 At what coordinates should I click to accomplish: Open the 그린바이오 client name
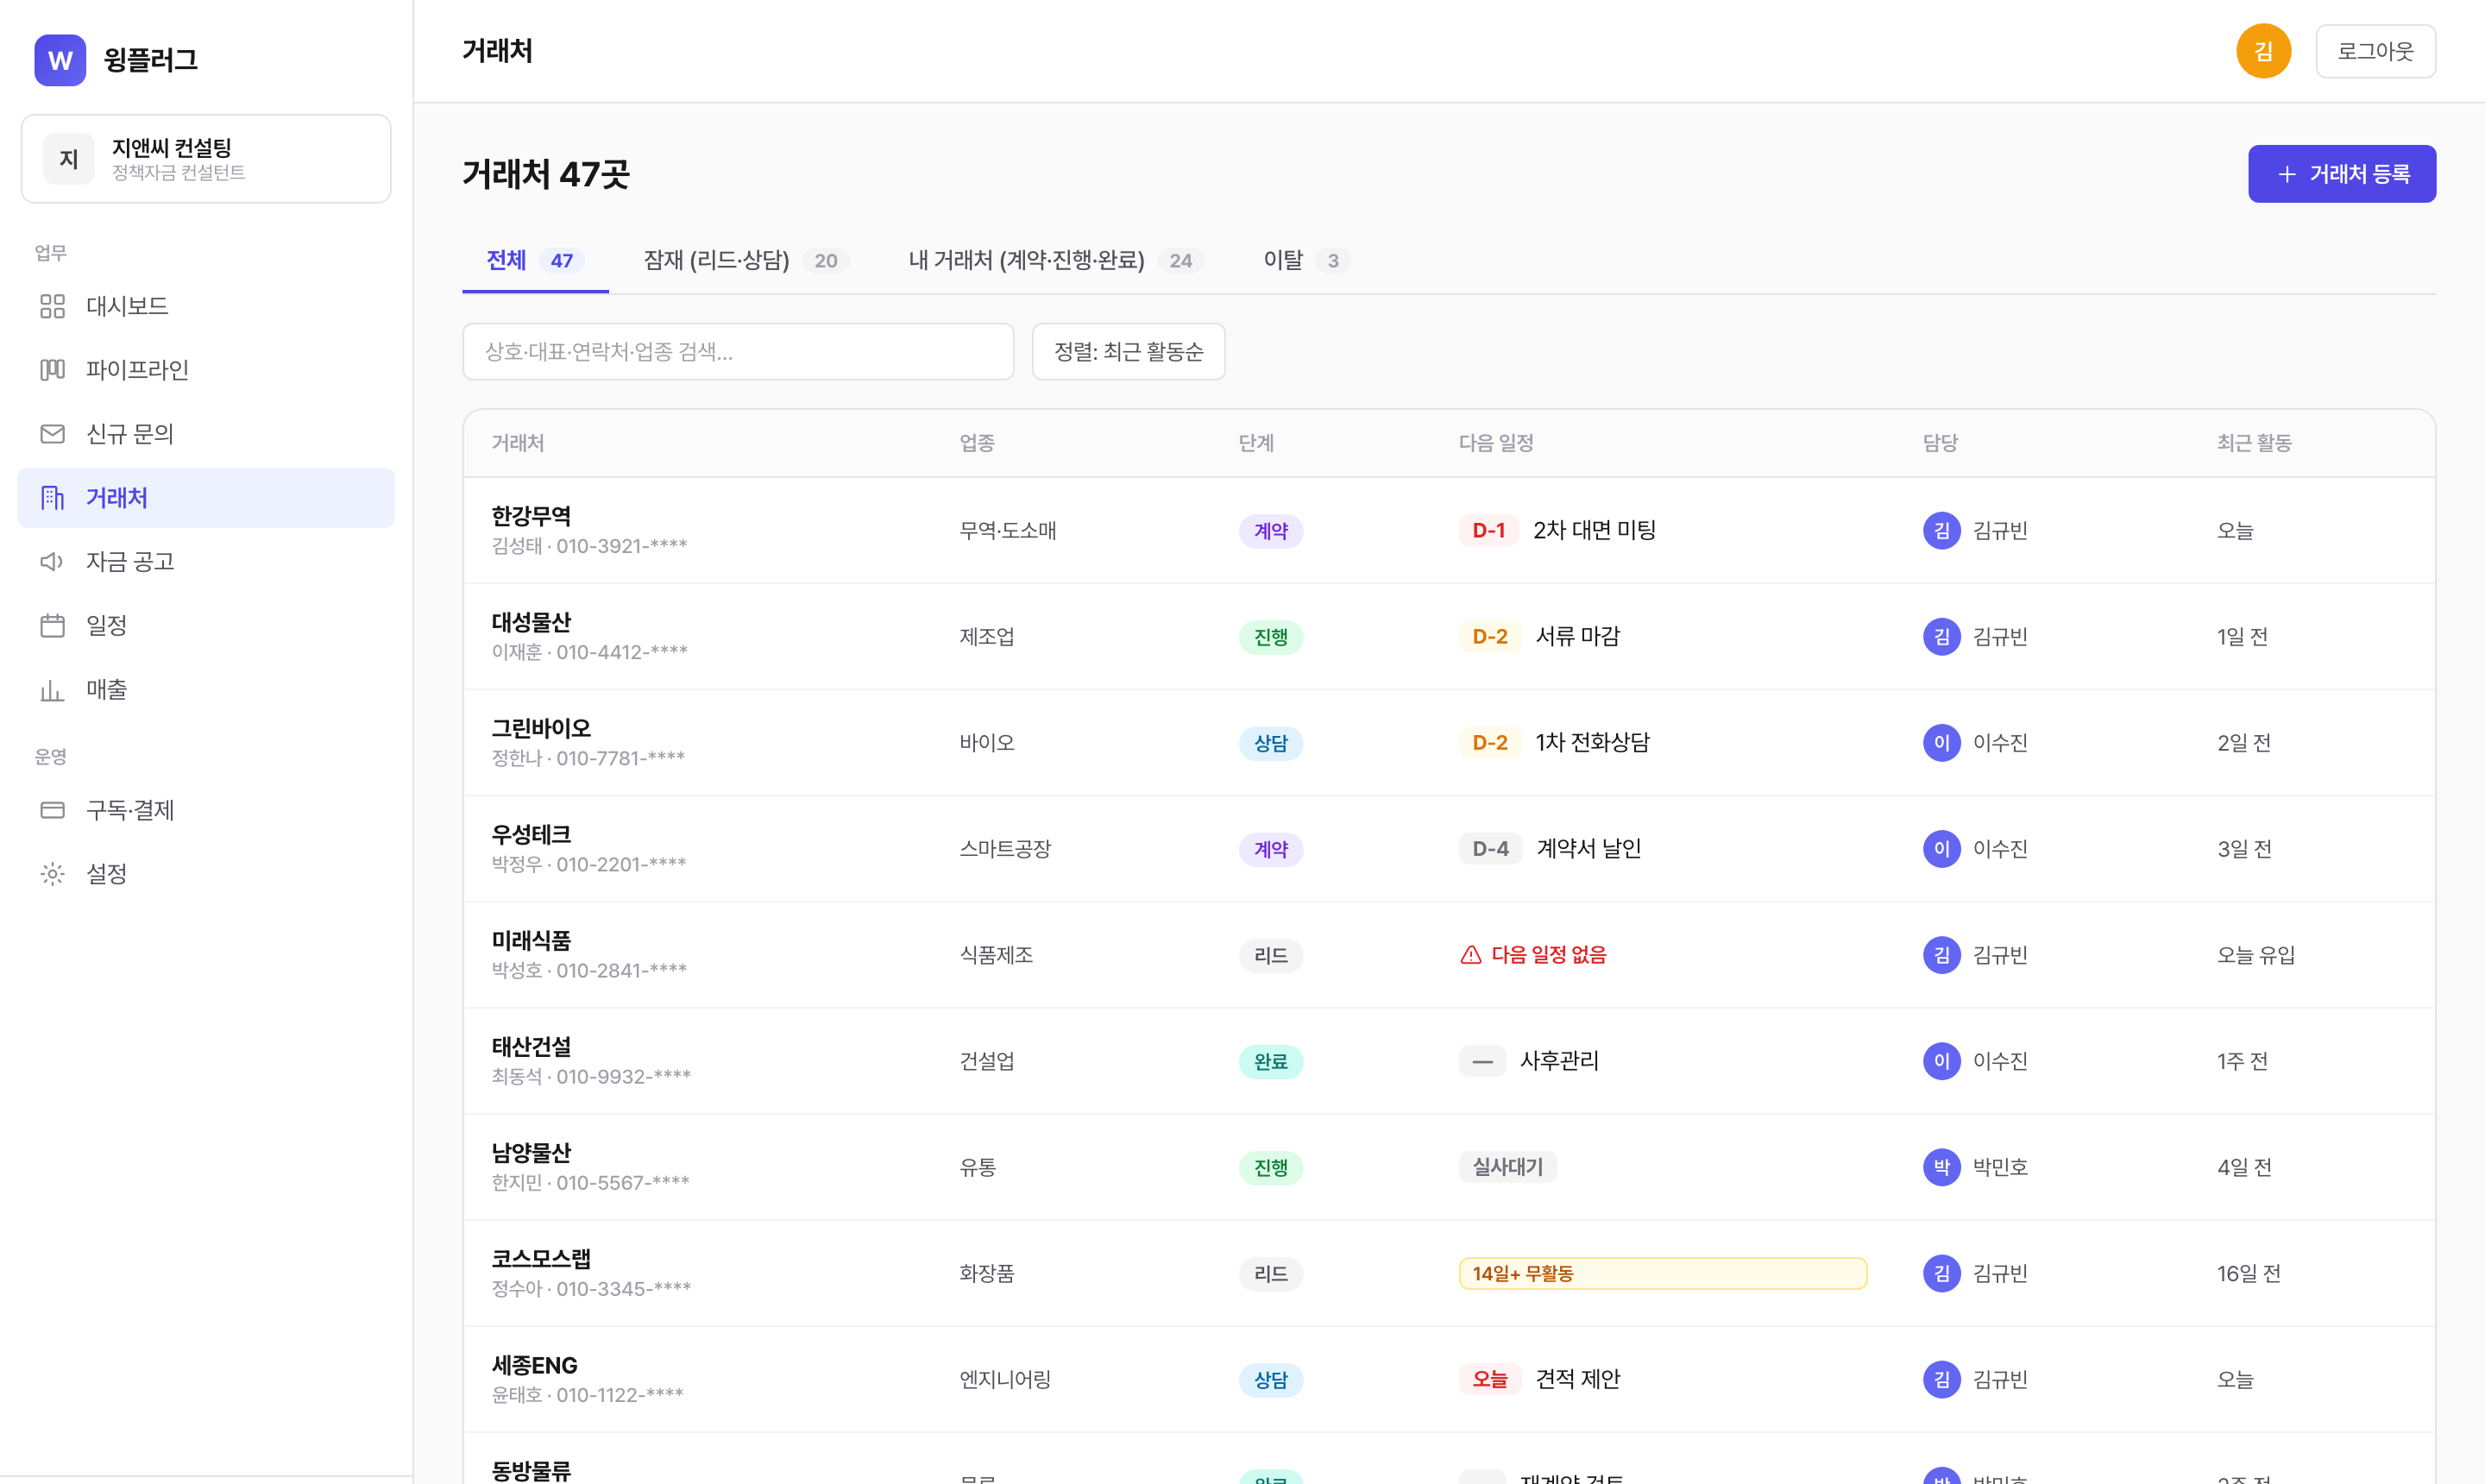541,728
